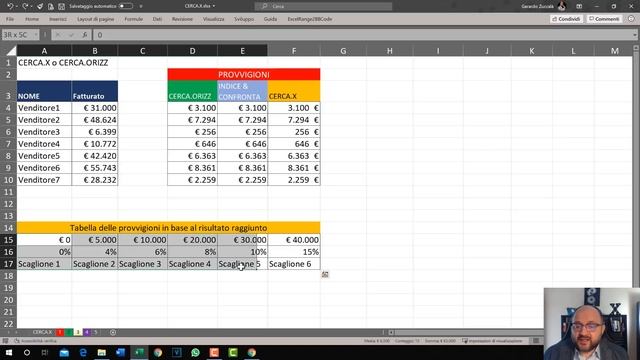Select column header G
Screen dimensions: 640x360
coord(343,51)
